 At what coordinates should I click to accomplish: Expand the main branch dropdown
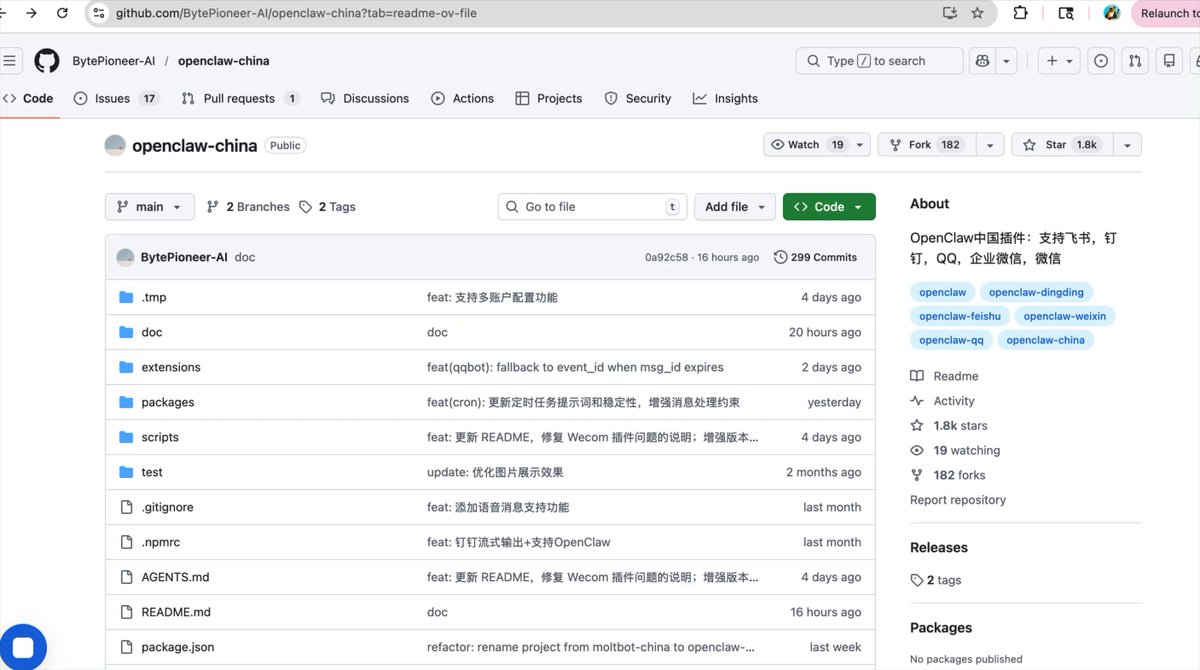[149, 207]
